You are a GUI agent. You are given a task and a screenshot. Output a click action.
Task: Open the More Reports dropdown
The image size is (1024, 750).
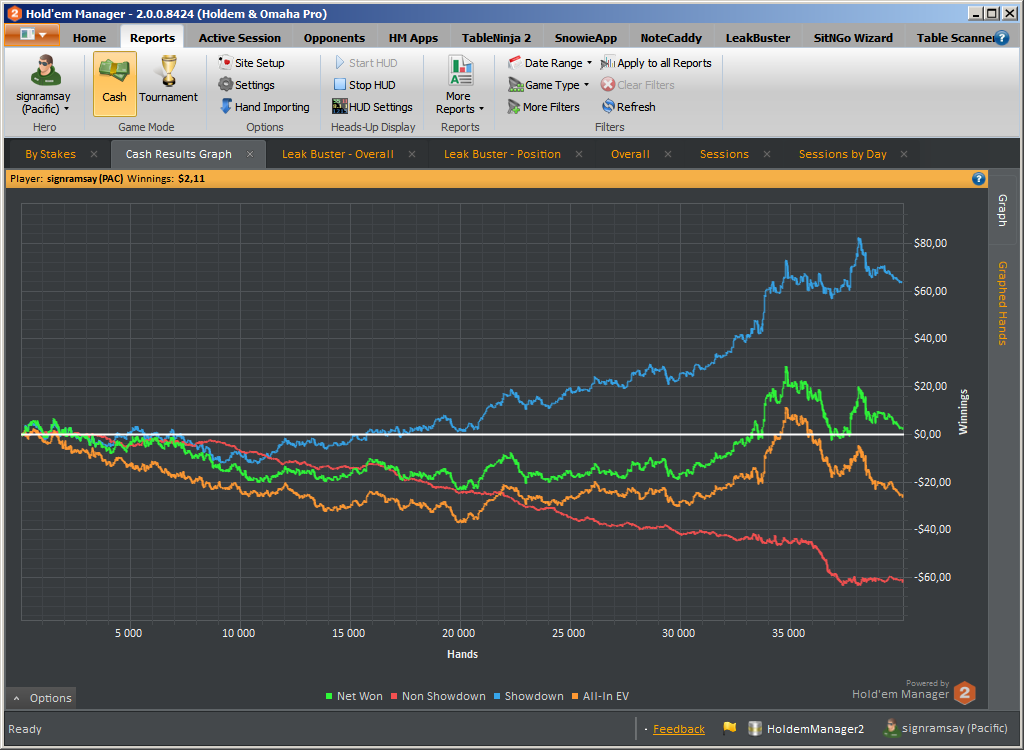(460, 86)
